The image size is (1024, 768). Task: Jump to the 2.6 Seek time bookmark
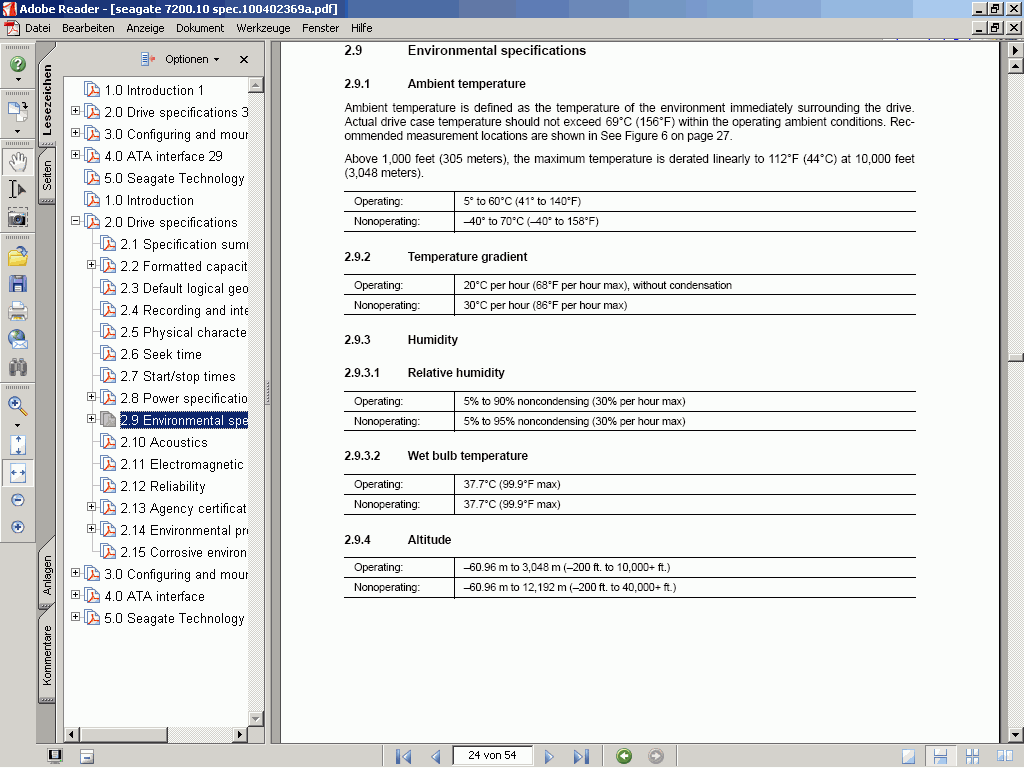tap(161, 354)
